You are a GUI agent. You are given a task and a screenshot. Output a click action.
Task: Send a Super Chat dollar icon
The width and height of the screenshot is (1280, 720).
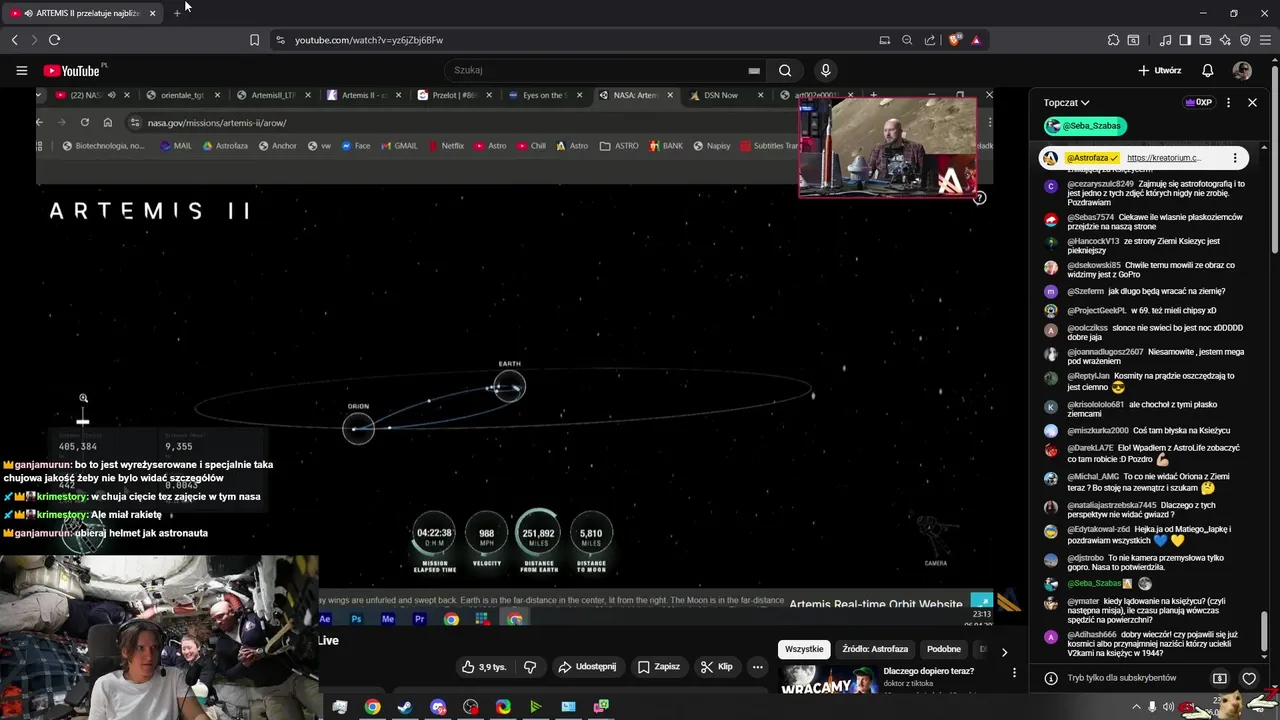(1220, 678)
